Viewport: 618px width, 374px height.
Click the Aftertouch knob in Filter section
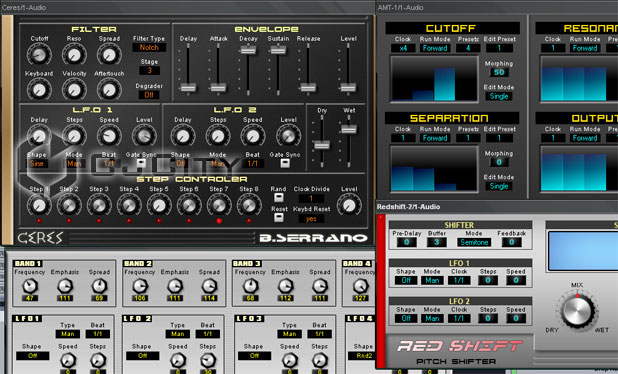click(x=109, y=89)
